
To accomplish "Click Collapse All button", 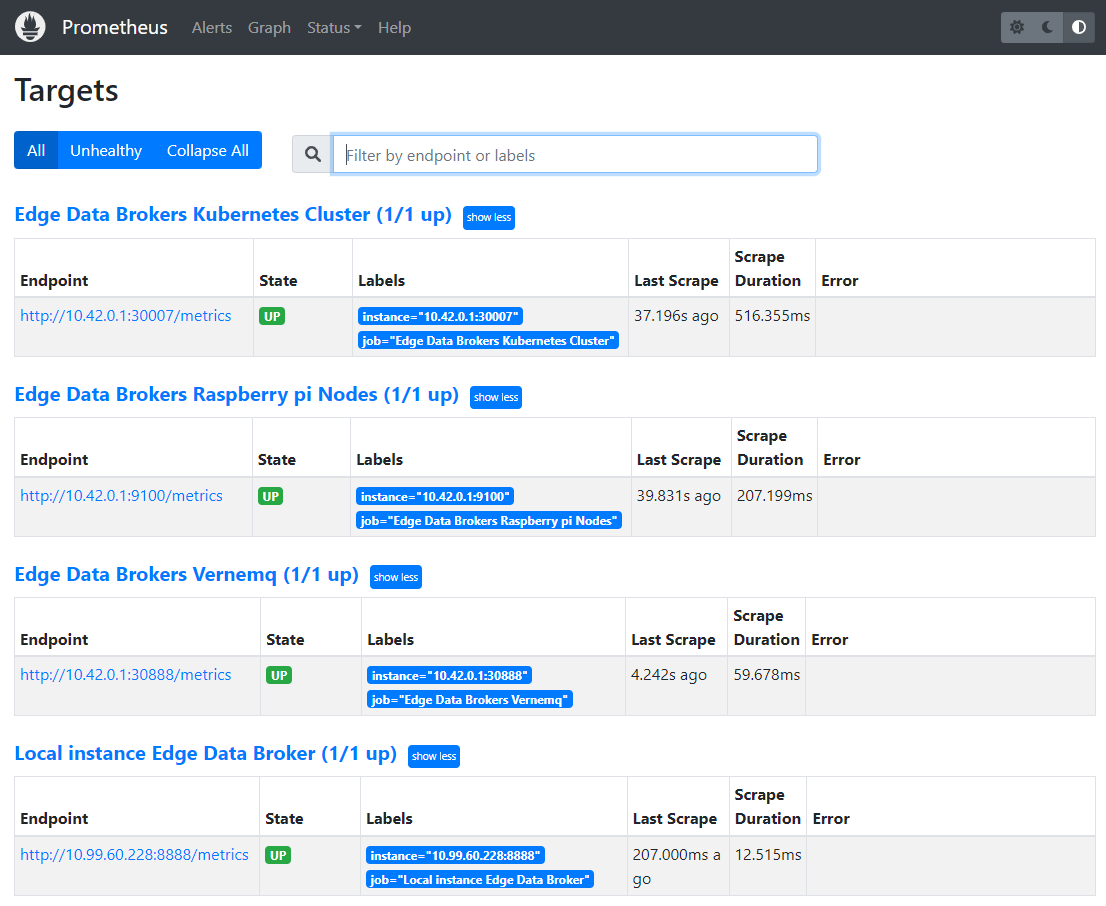I will (x=207, y=150).
